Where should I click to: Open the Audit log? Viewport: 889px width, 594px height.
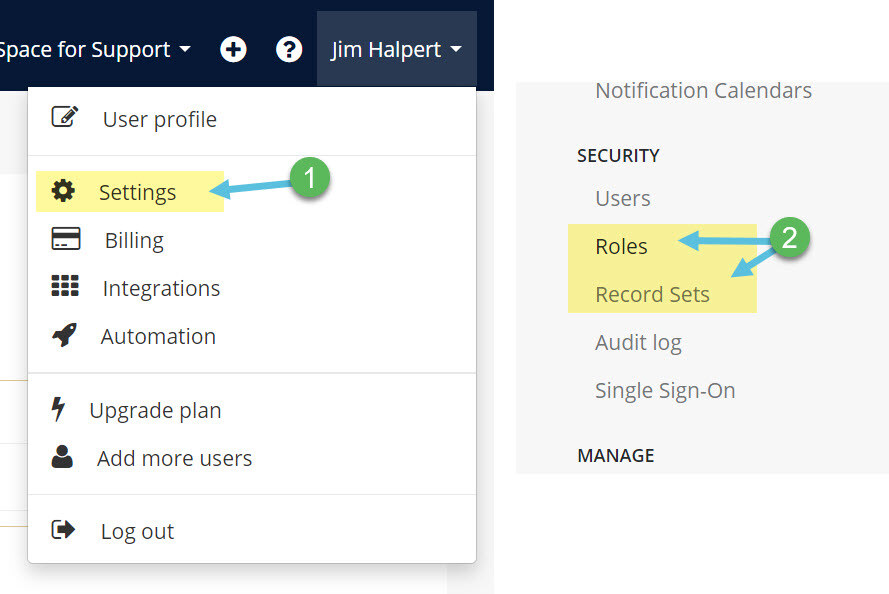coord(638,342)
